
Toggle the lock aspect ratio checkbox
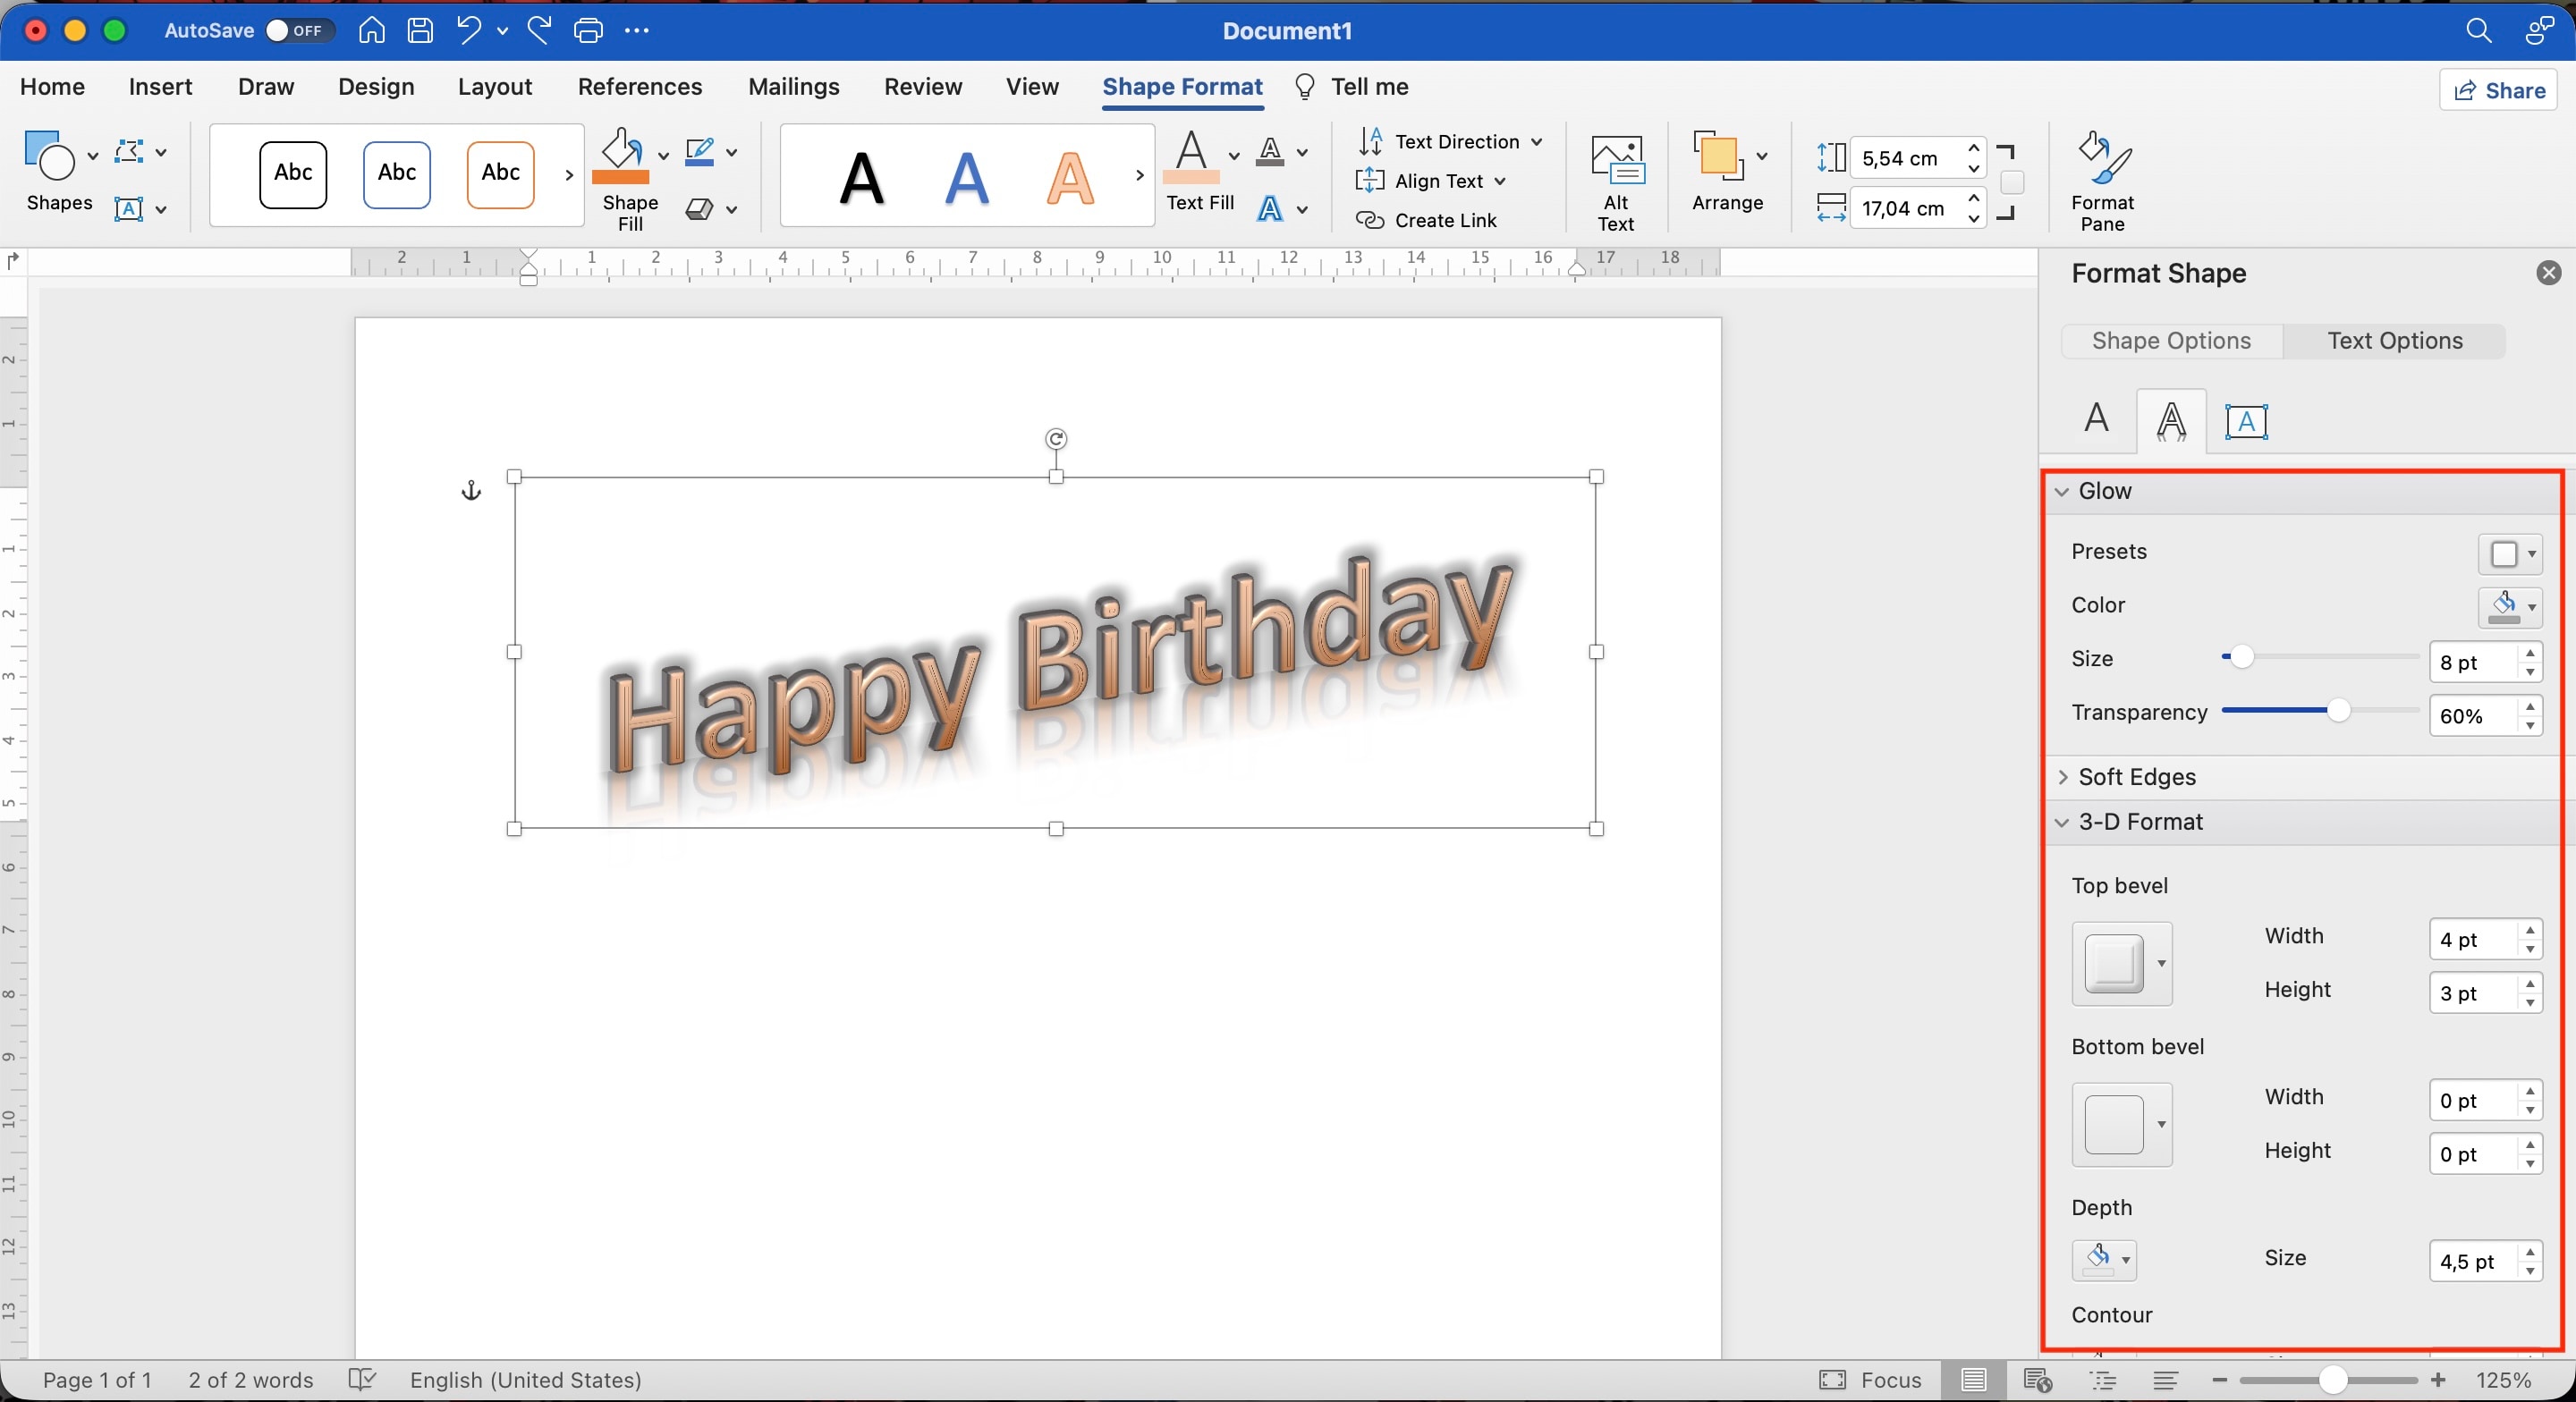(x=2012, y=183)
